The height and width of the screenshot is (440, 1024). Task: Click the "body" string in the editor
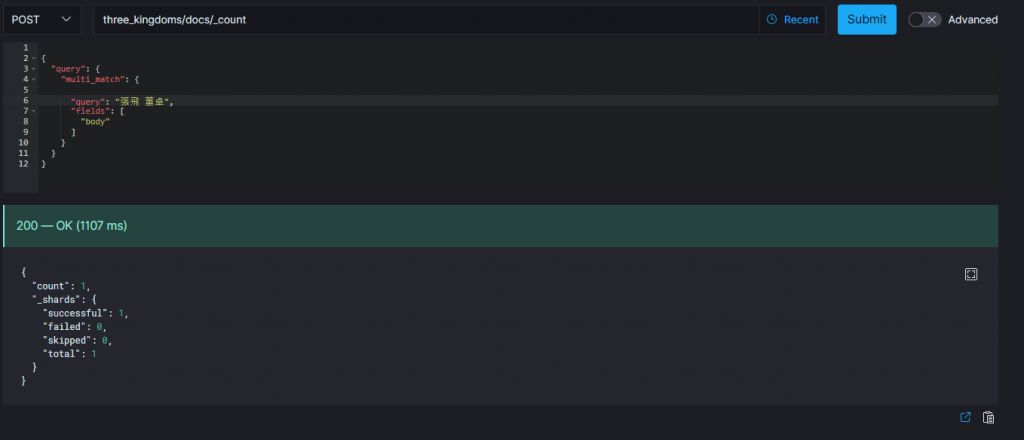[95, 121]
